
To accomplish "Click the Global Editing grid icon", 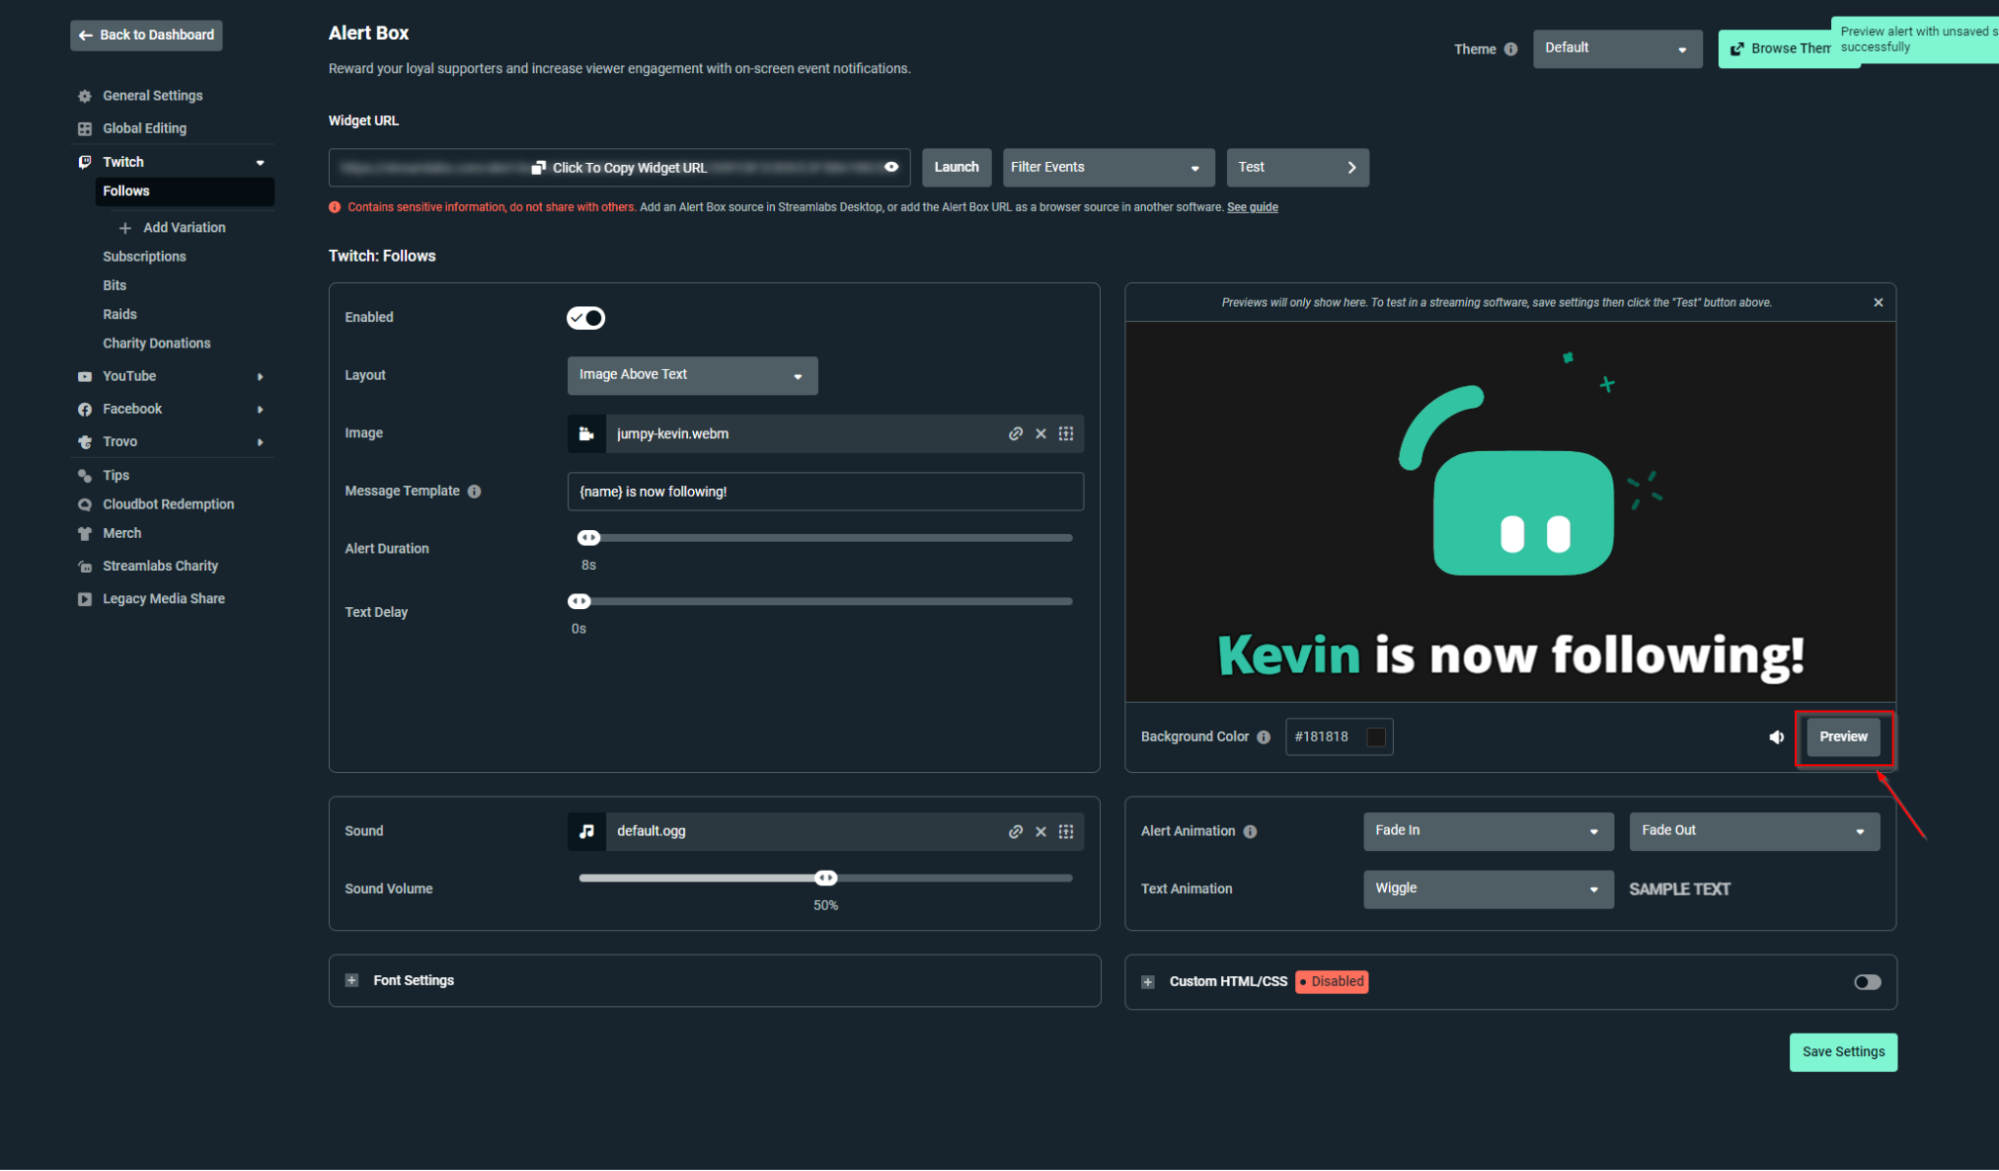I will tap(84, 129).
